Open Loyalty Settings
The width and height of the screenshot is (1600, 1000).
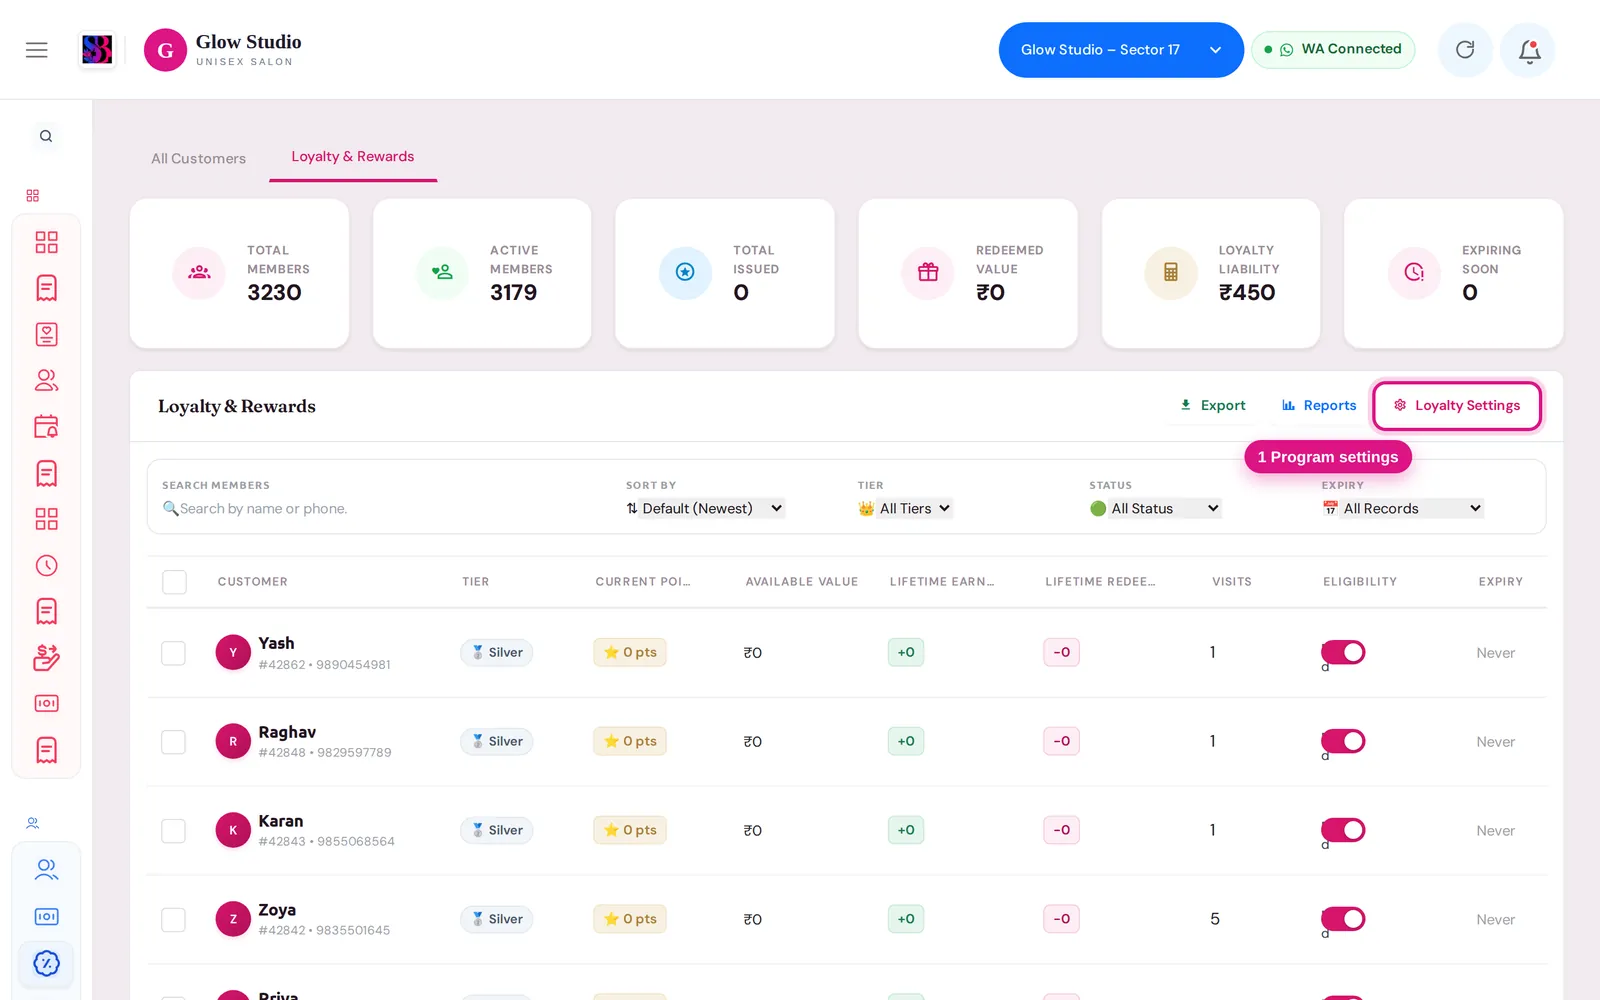1457,405
